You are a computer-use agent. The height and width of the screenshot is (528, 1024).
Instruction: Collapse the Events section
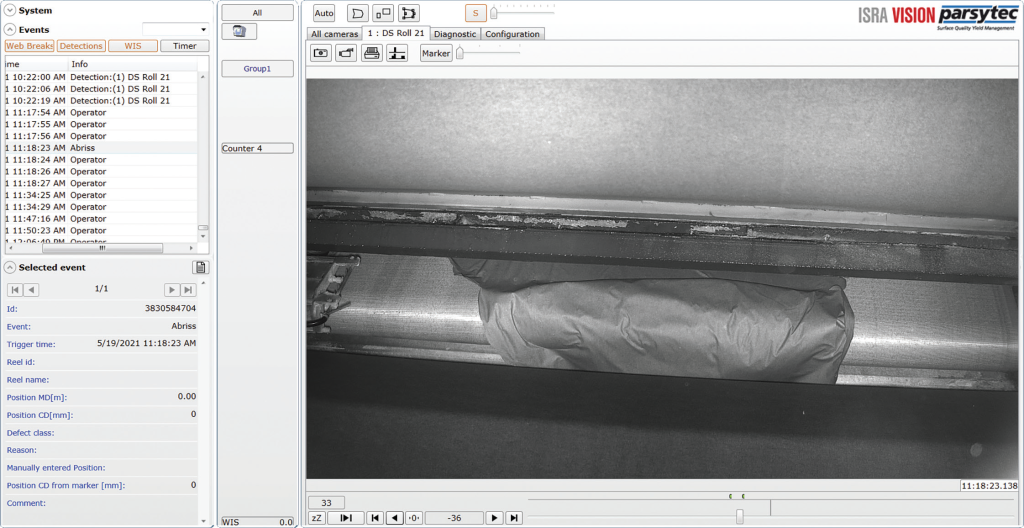pos(10,29)
